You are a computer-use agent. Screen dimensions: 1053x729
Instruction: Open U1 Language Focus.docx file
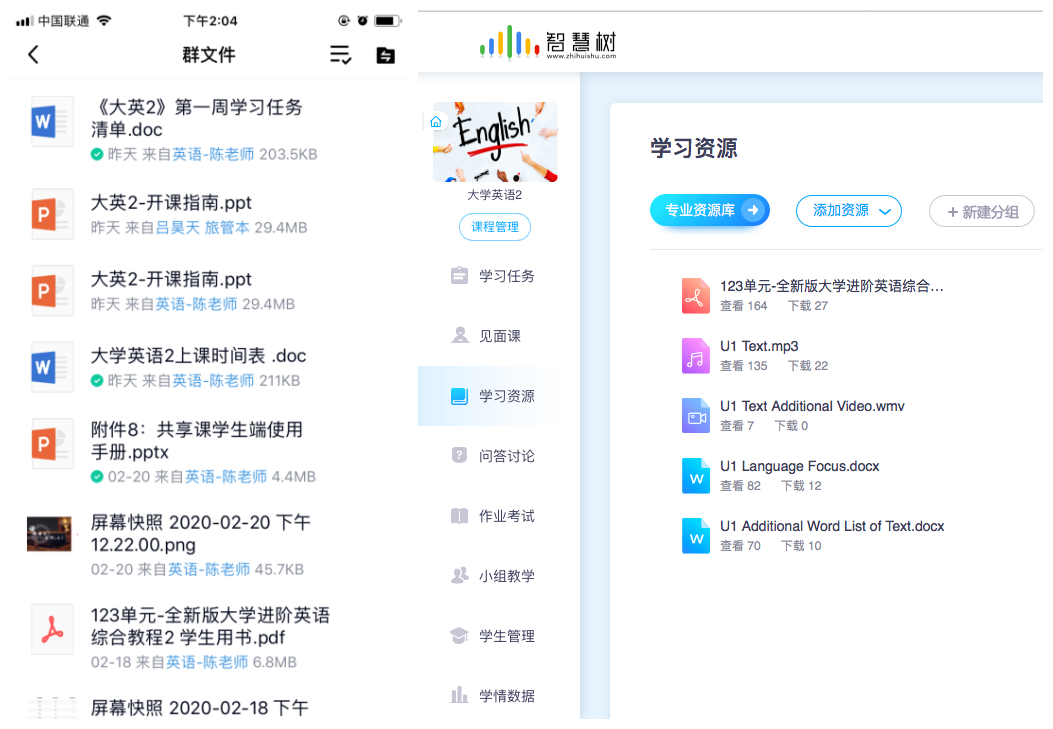point(799,466)
